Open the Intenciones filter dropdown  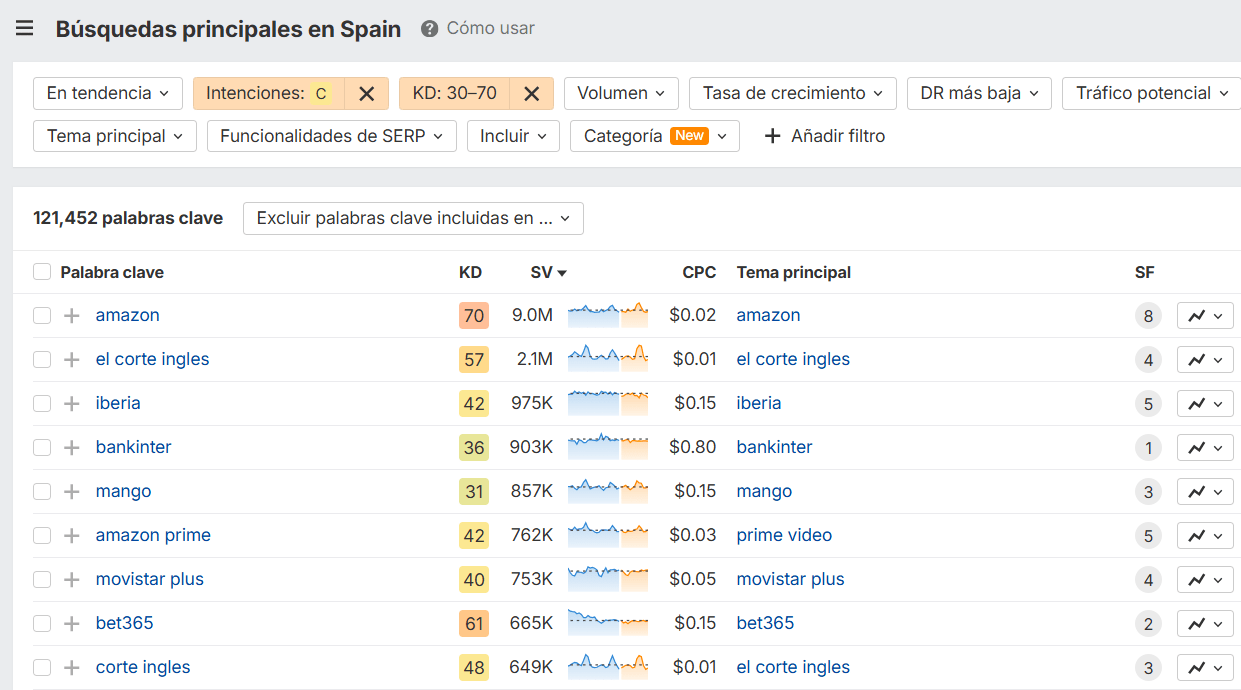click(269, 93)
